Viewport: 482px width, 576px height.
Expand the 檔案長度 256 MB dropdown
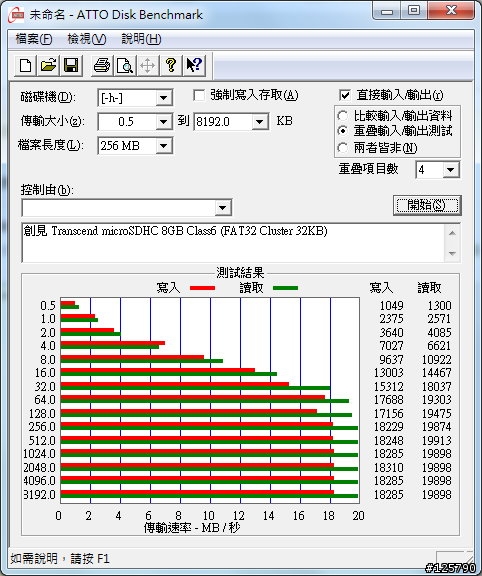[x=163, y=146]
